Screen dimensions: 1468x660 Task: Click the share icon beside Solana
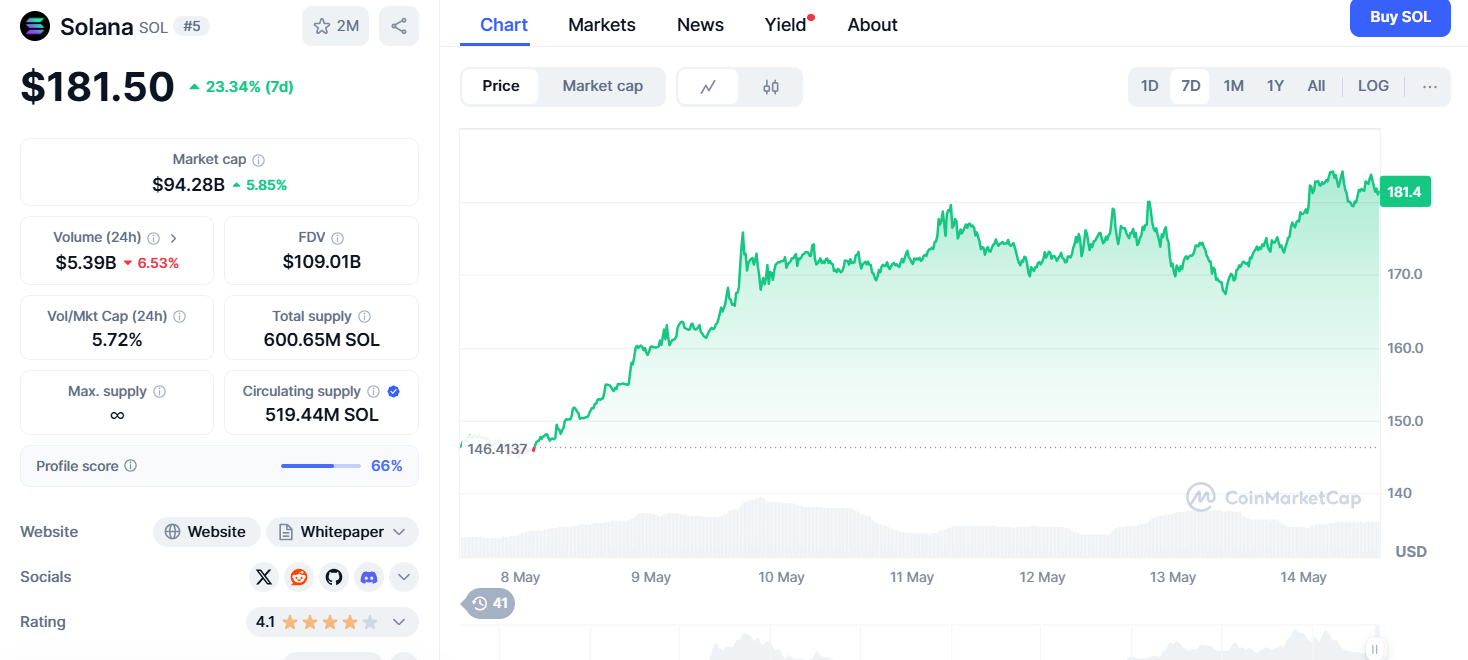point(399,26)
